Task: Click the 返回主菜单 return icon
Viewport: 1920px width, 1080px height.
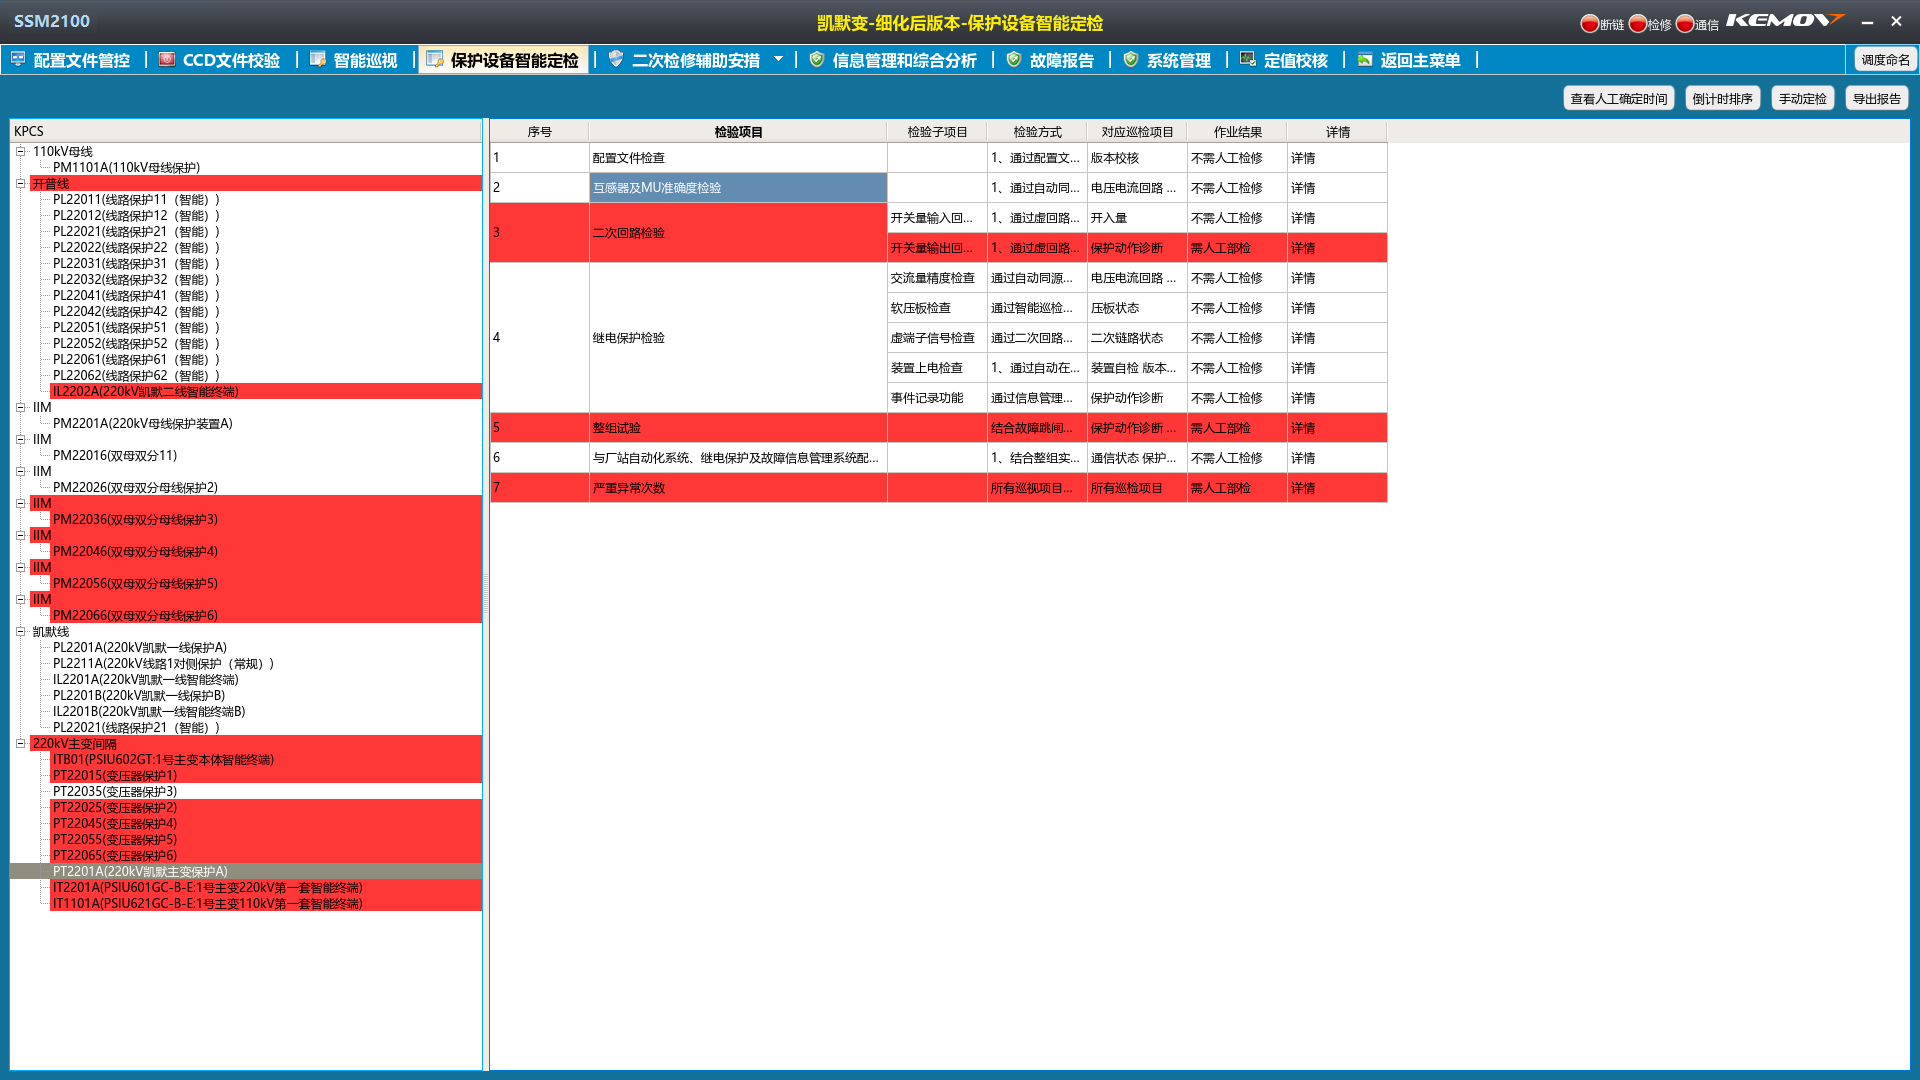Action: pyautogui.click(x=1364, y=59)
